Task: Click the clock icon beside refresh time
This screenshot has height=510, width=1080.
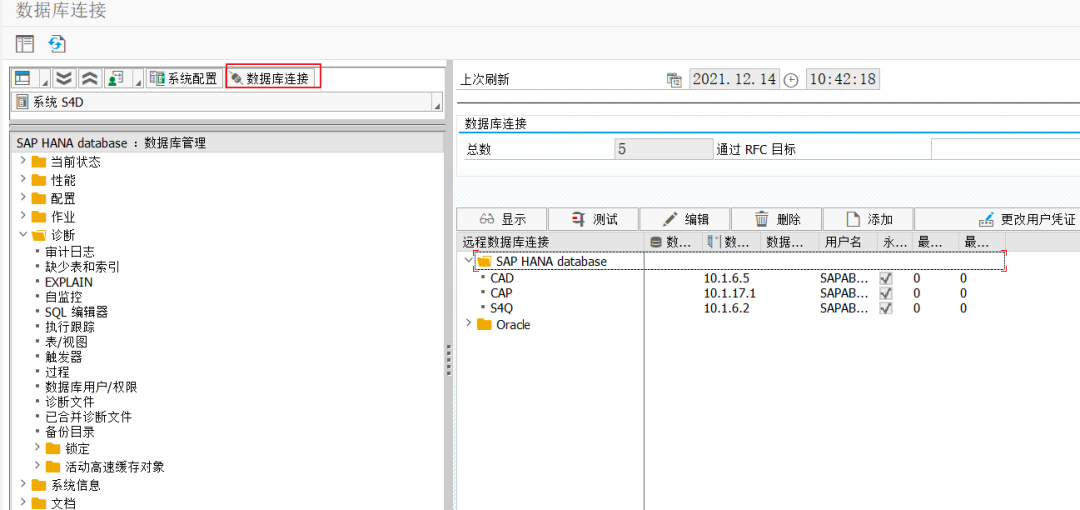Action: click(791, 80)
